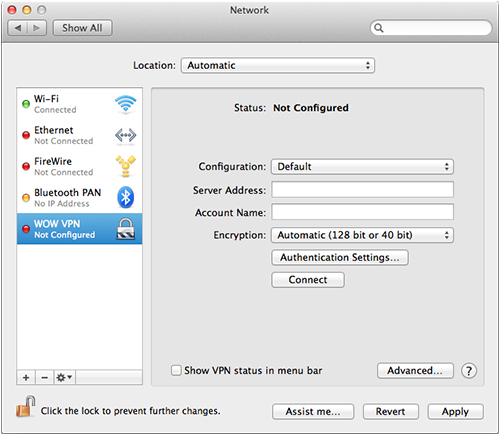Screen dimensions: 500x435
Task: Click the WOW VPN padlock icon
Action: coord(126,229)
